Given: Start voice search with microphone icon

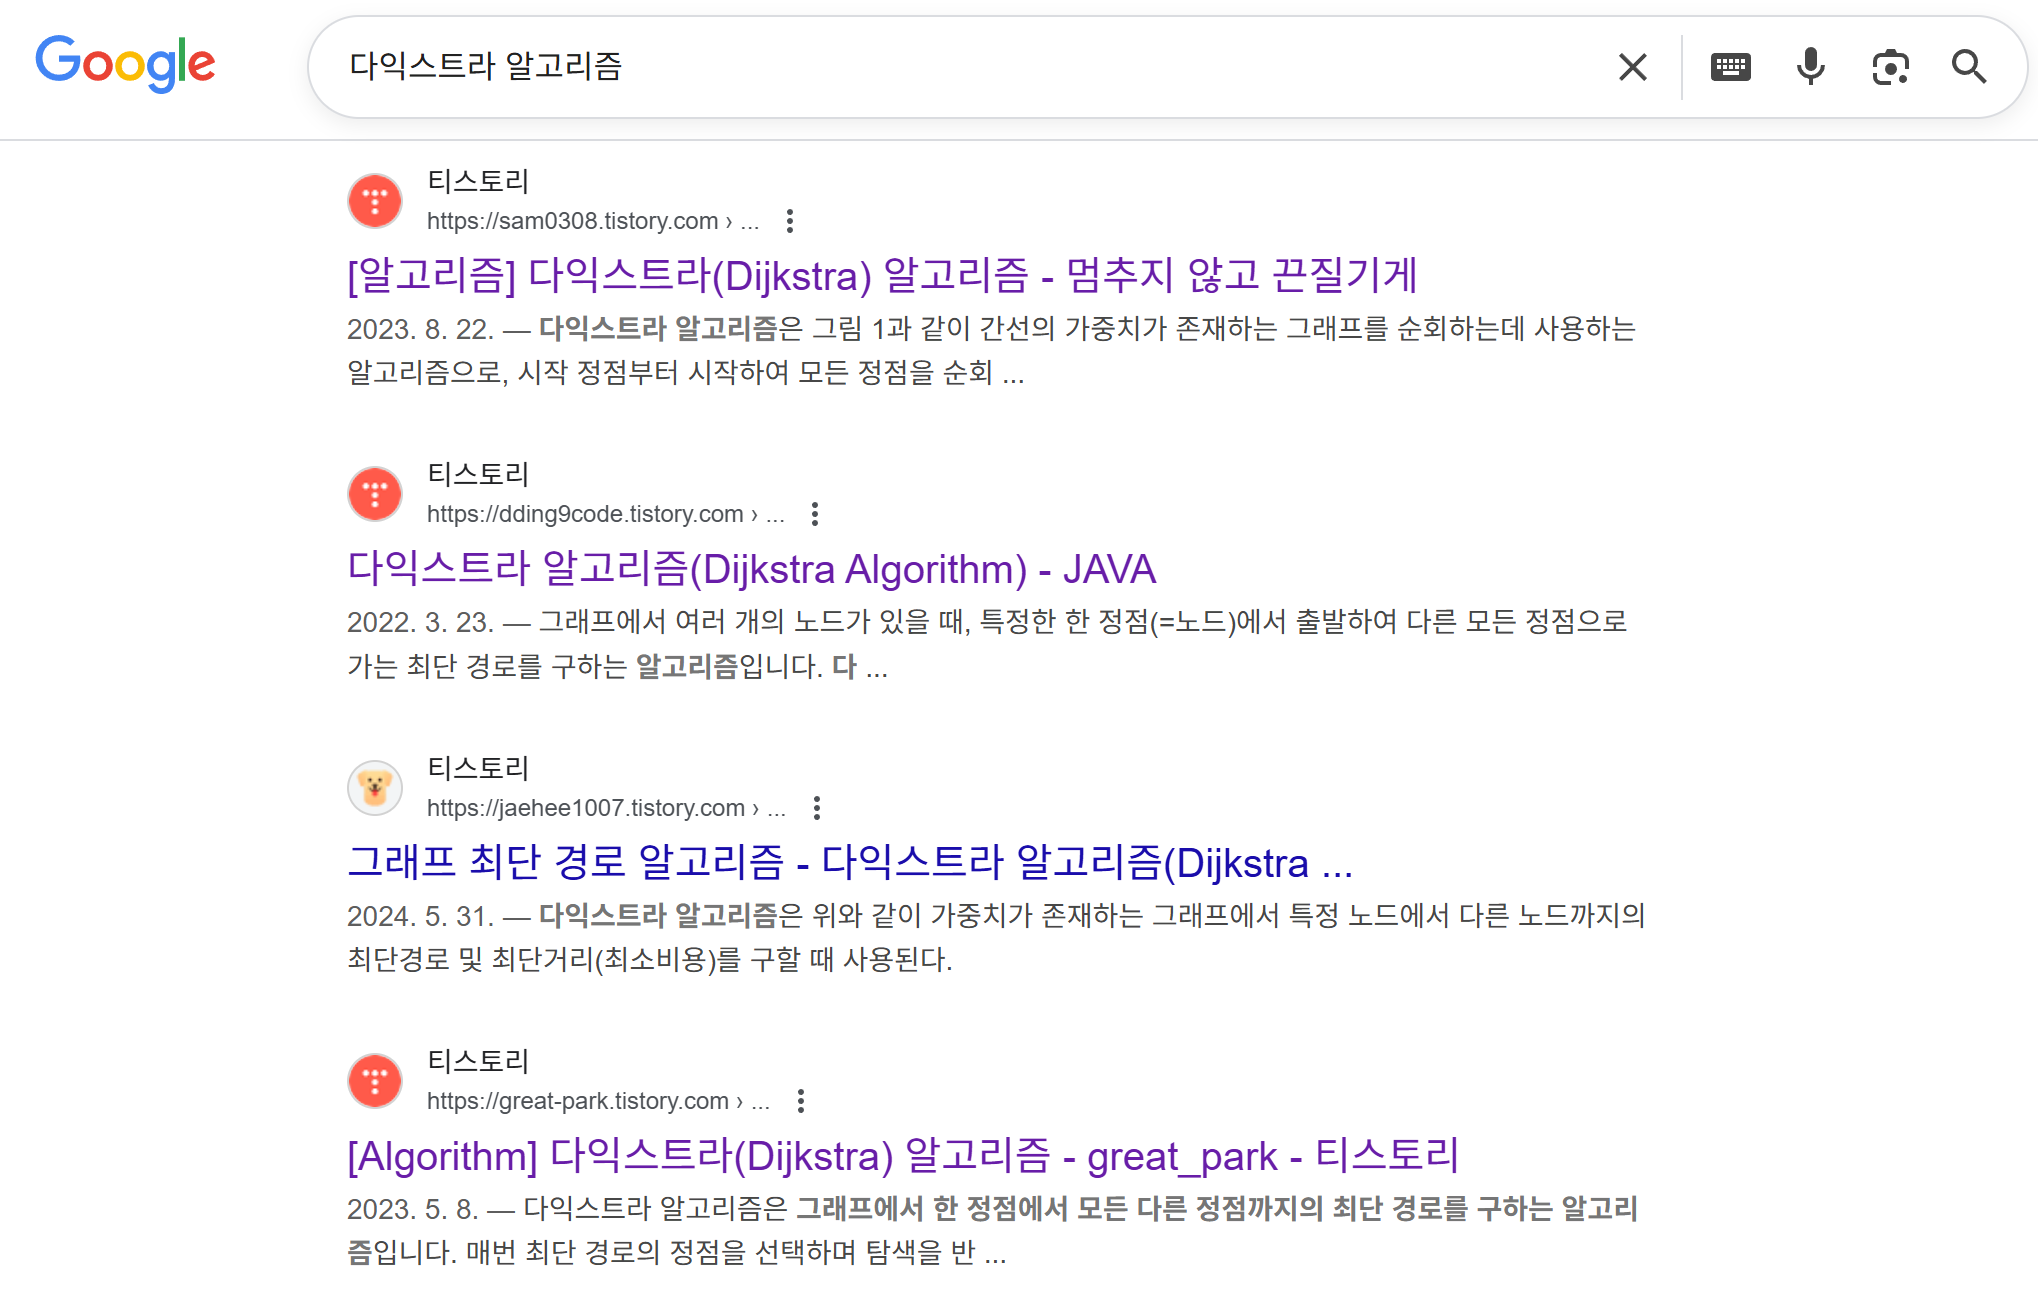Looking at the screenshot, I should click(1810, 67).
